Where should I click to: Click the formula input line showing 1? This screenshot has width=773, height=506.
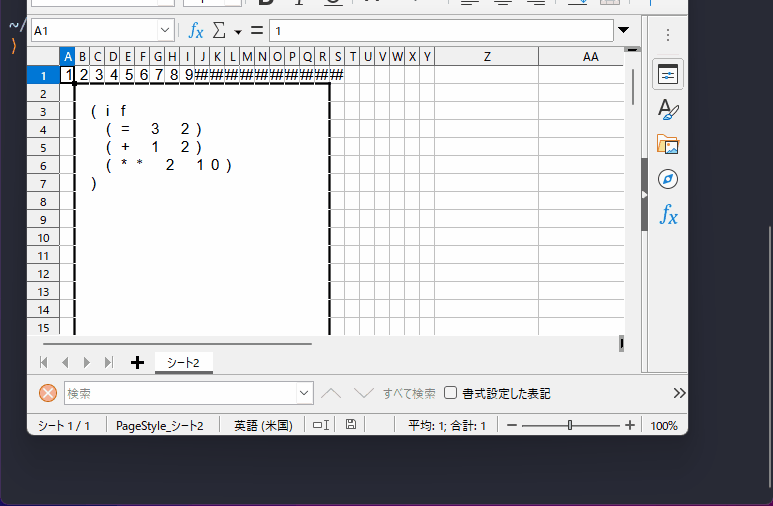(x=441, y=31)
